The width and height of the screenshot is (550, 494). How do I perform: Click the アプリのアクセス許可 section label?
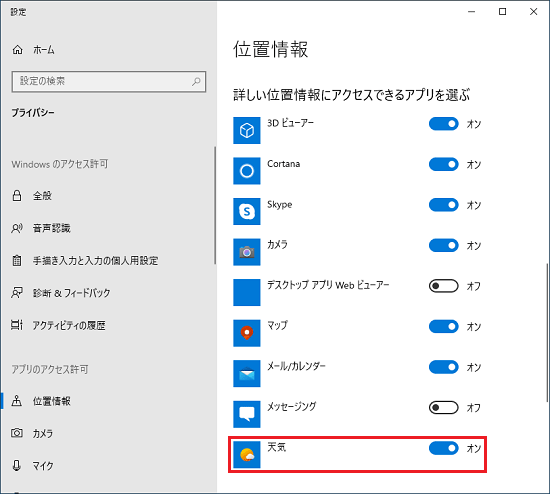[50, 369]
